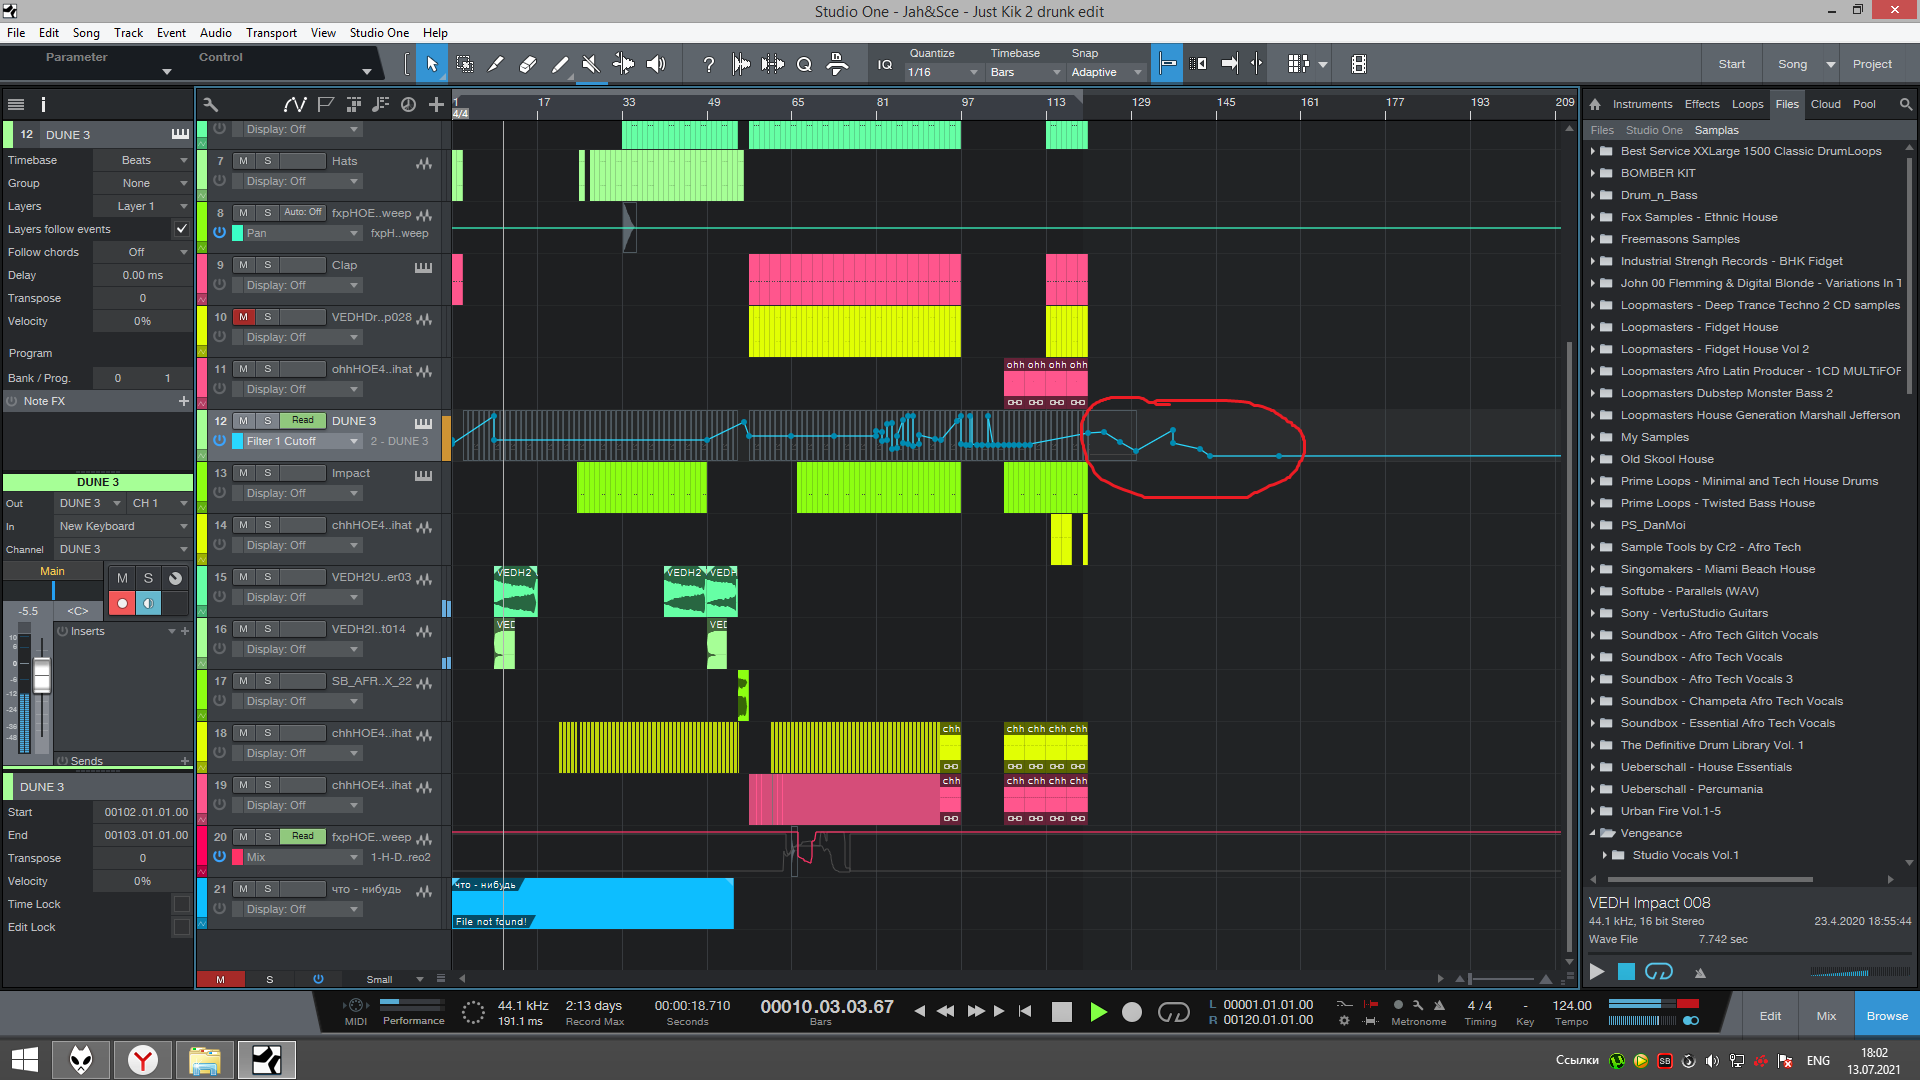Adjust the DUNE 3 channel volume fader
Viewport: 1920px width, 1080px height.
[x=42, y=677]
